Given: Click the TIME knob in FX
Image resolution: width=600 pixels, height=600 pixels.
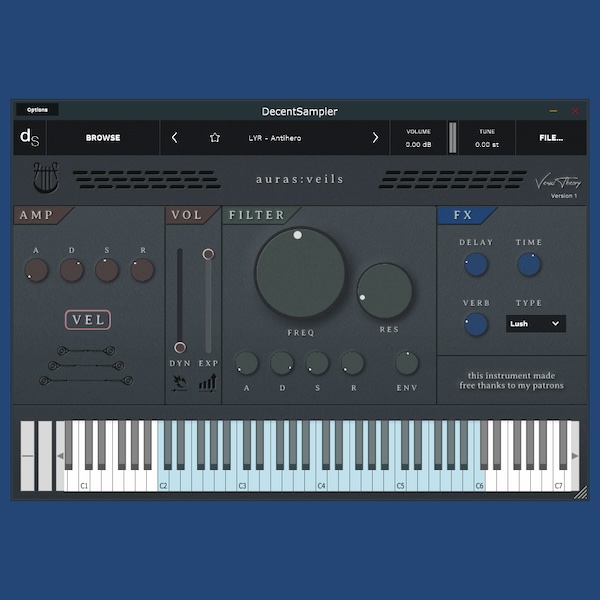Looking at the screenshot, I should pos(529,264).
